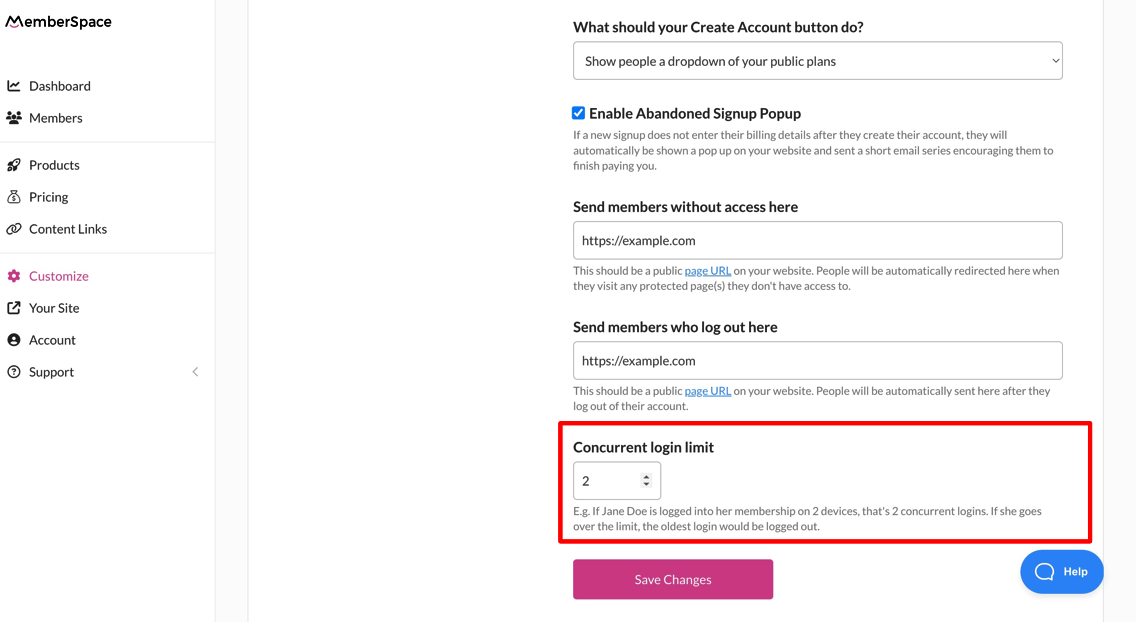This screenshot has height=622, width=1136.
Task: Click the Pricing money bag icon
Action: [14, 197]
